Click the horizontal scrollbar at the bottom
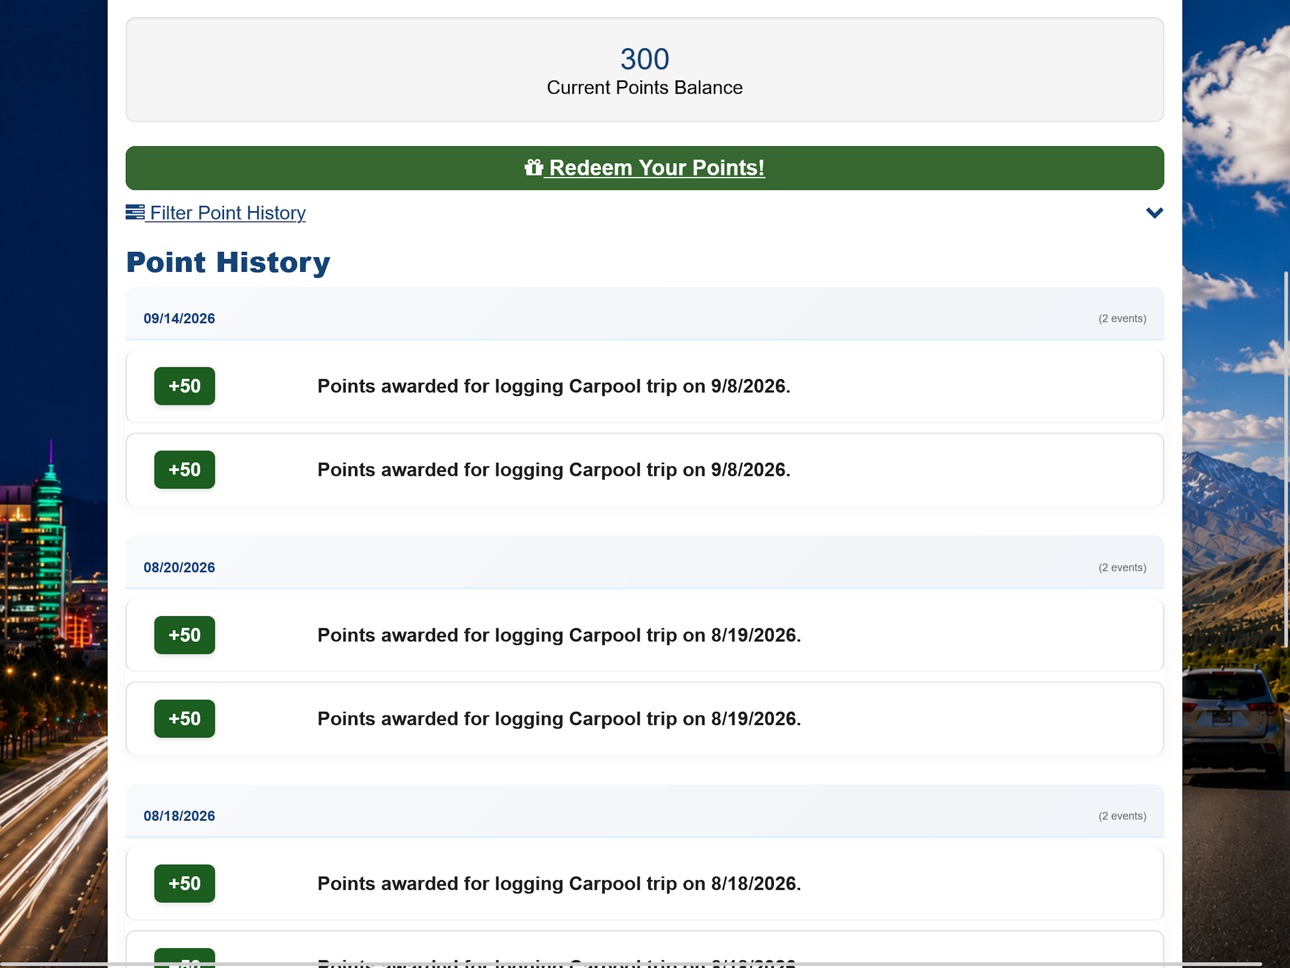Viewport: 1290px width, 968px height. tap(631, 964)
